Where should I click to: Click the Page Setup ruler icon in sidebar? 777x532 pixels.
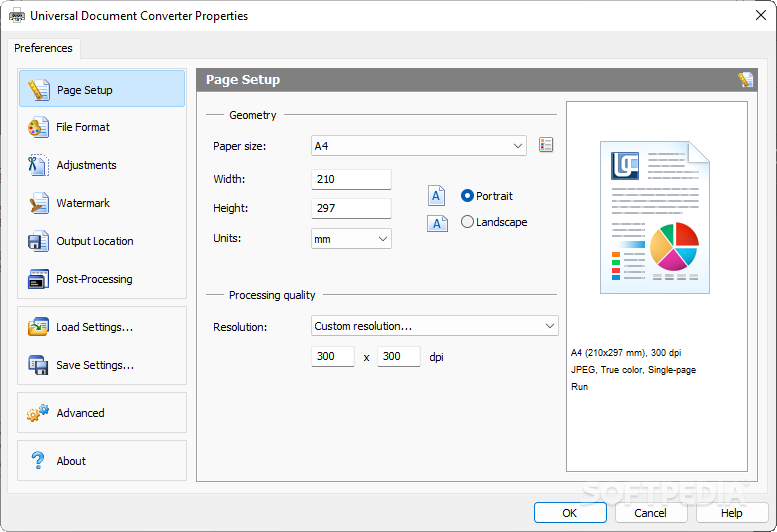pos(38,90)
